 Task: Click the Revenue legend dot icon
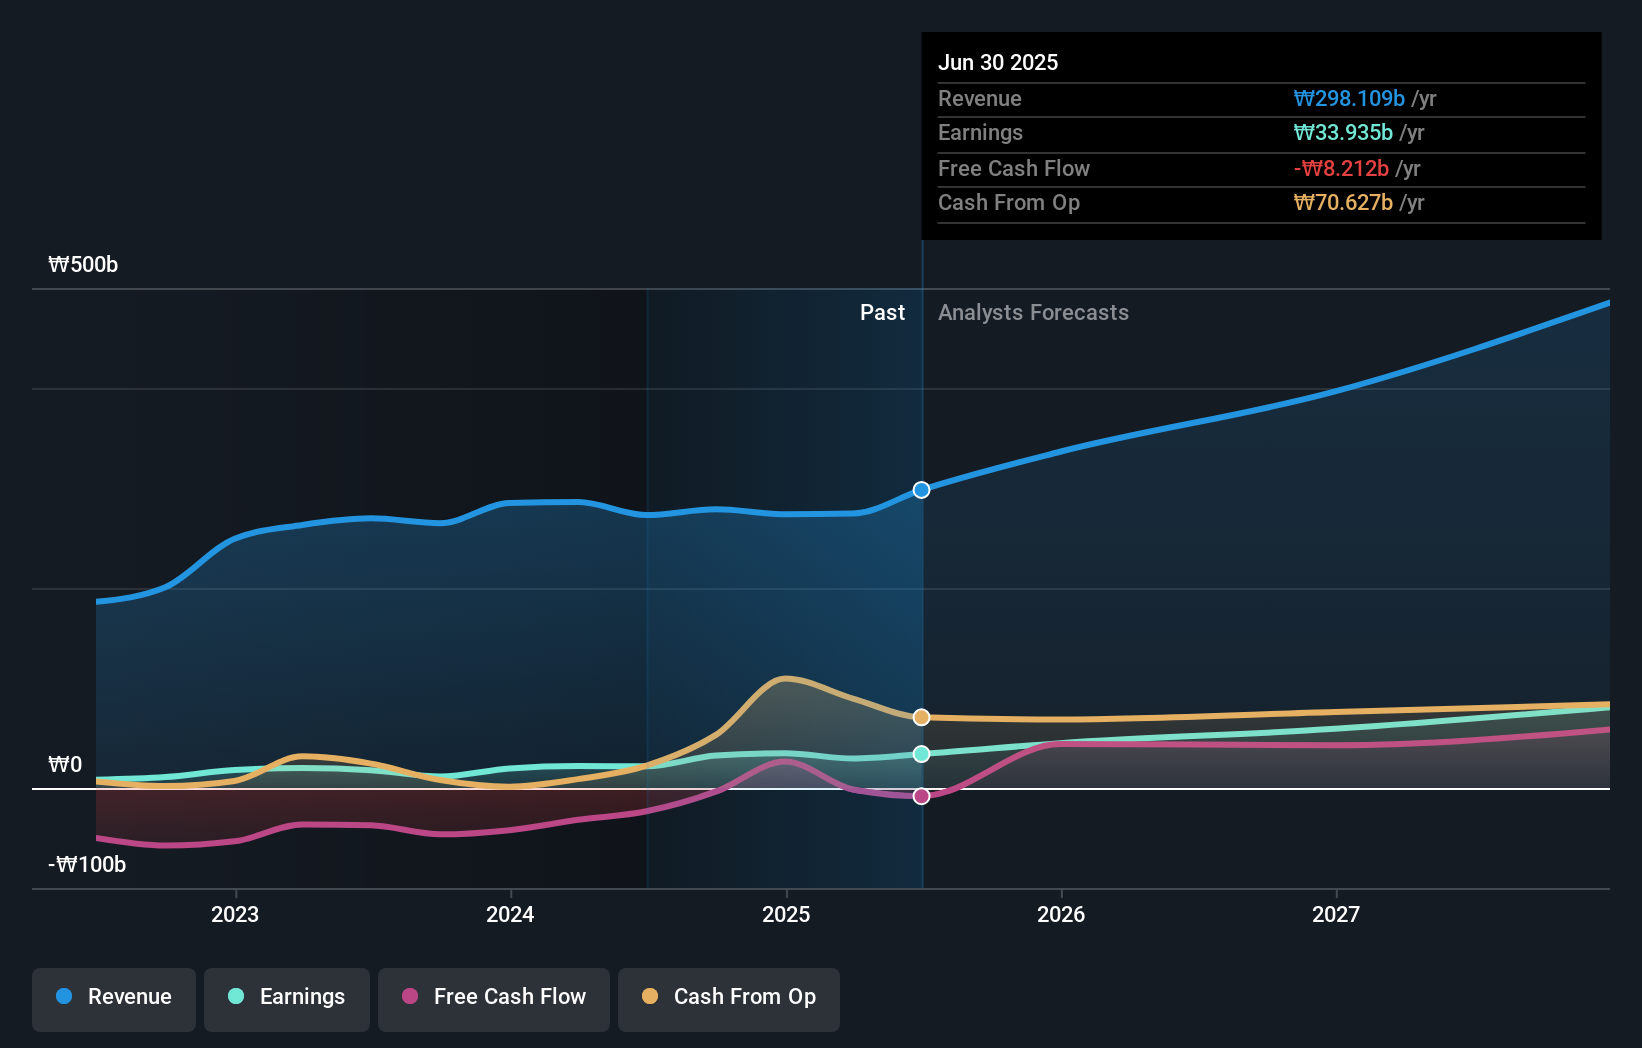pos(63,997)
